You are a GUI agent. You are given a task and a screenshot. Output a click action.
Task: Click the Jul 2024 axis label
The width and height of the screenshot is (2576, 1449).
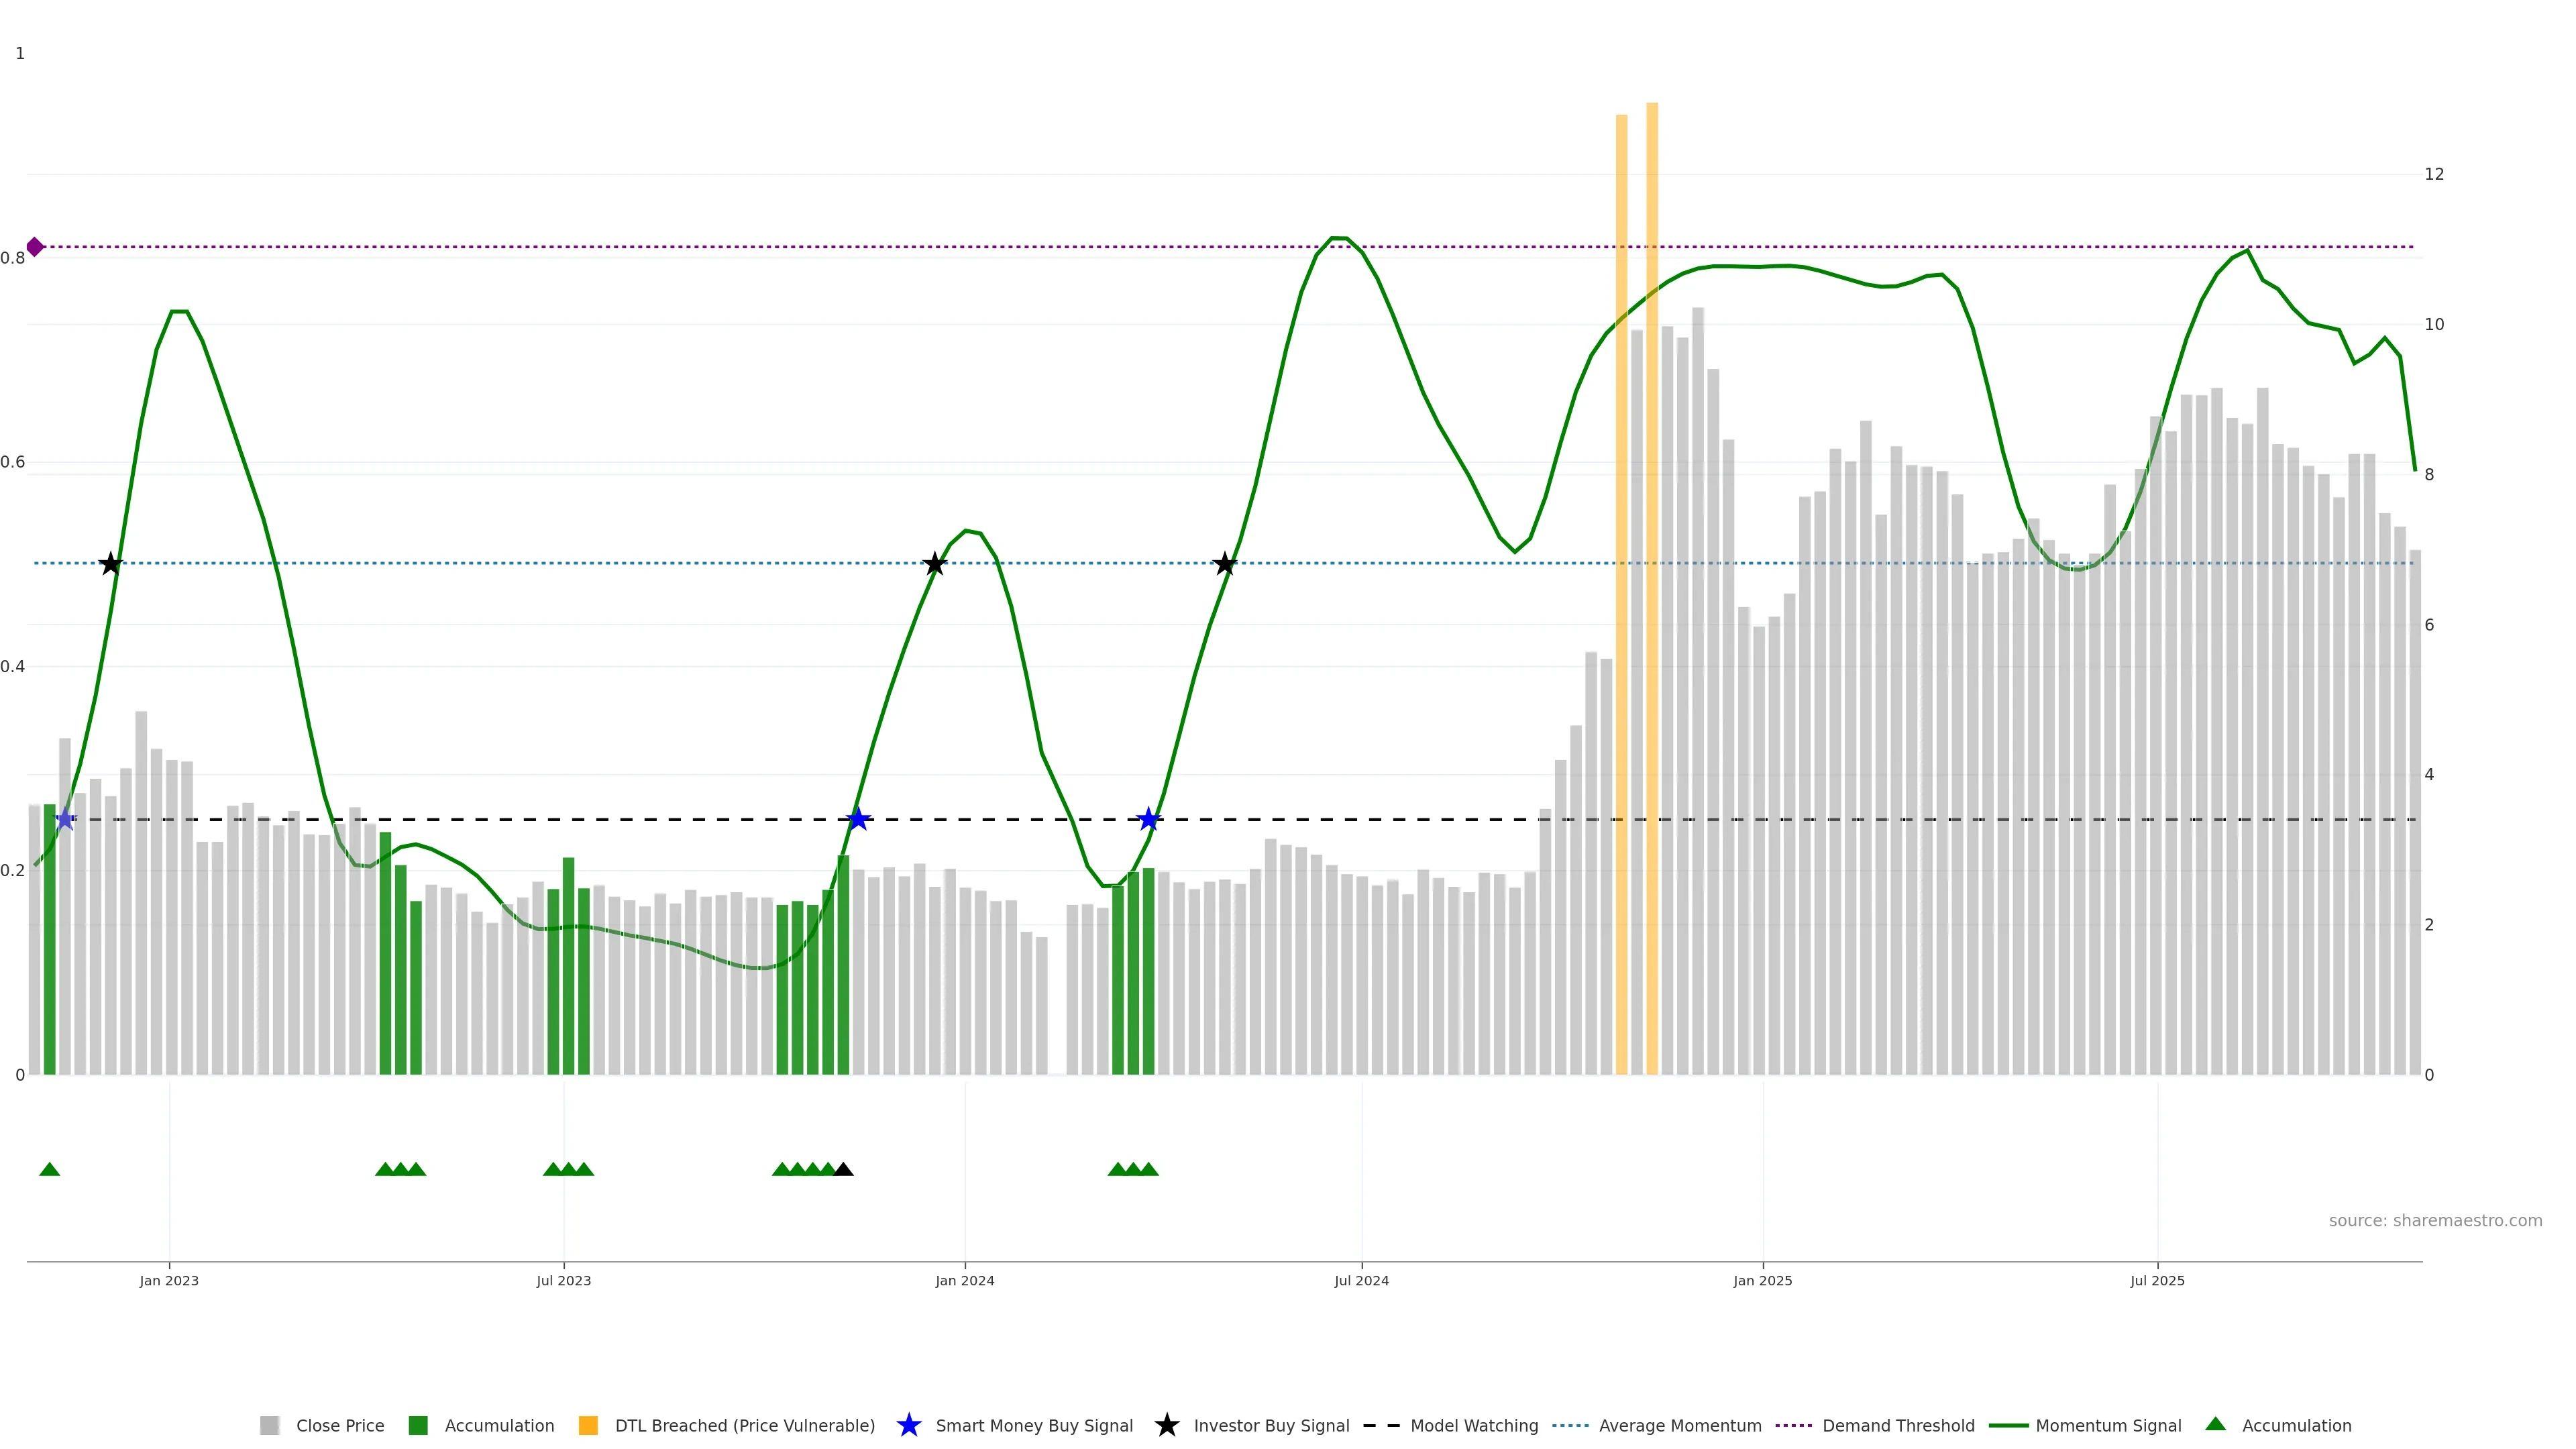pyautogui.click(x=1361, y=1280)
